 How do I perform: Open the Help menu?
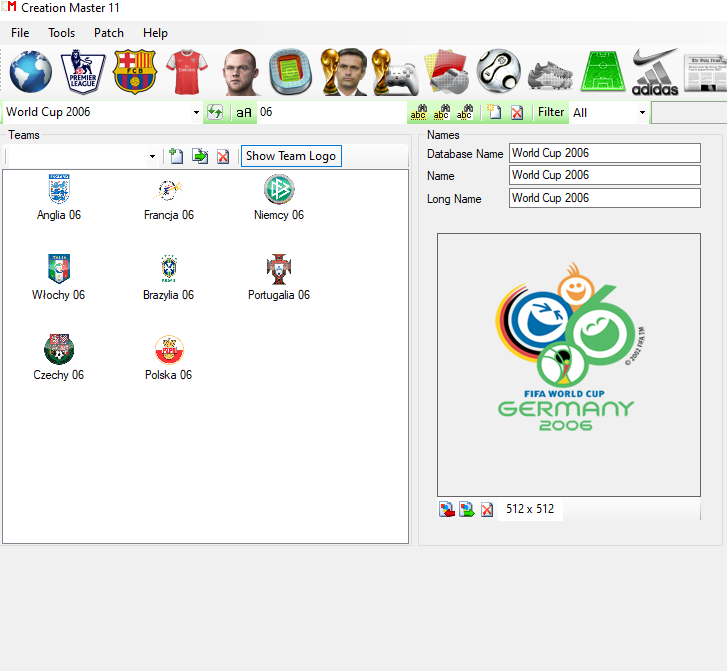[x=155, y=33]
